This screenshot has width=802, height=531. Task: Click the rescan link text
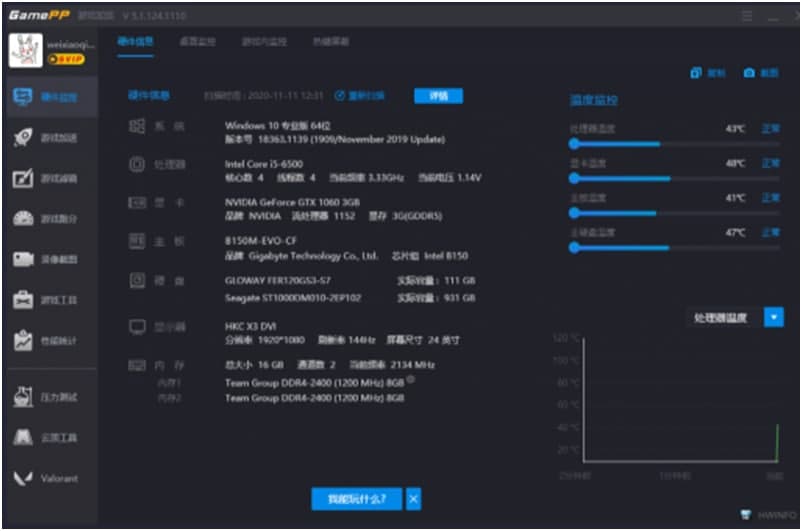point(366,96)
